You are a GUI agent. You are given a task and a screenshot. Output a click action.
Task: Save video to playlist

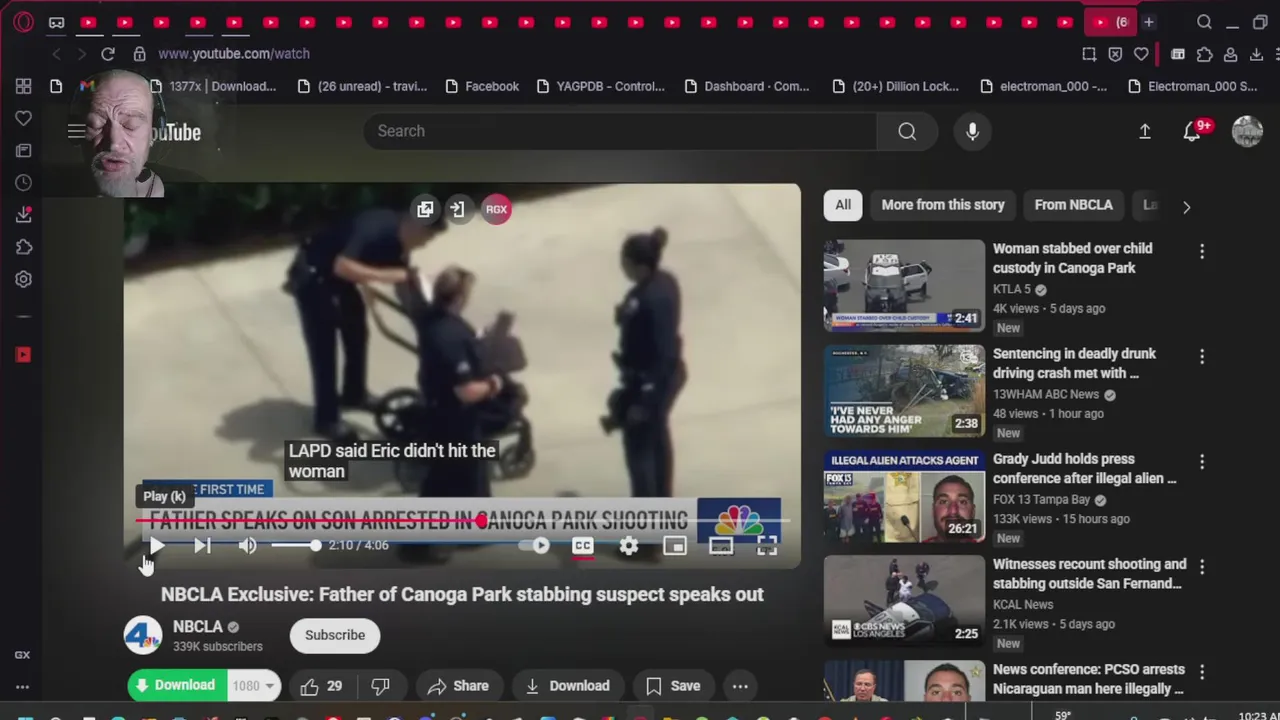[x=672, y=686]
